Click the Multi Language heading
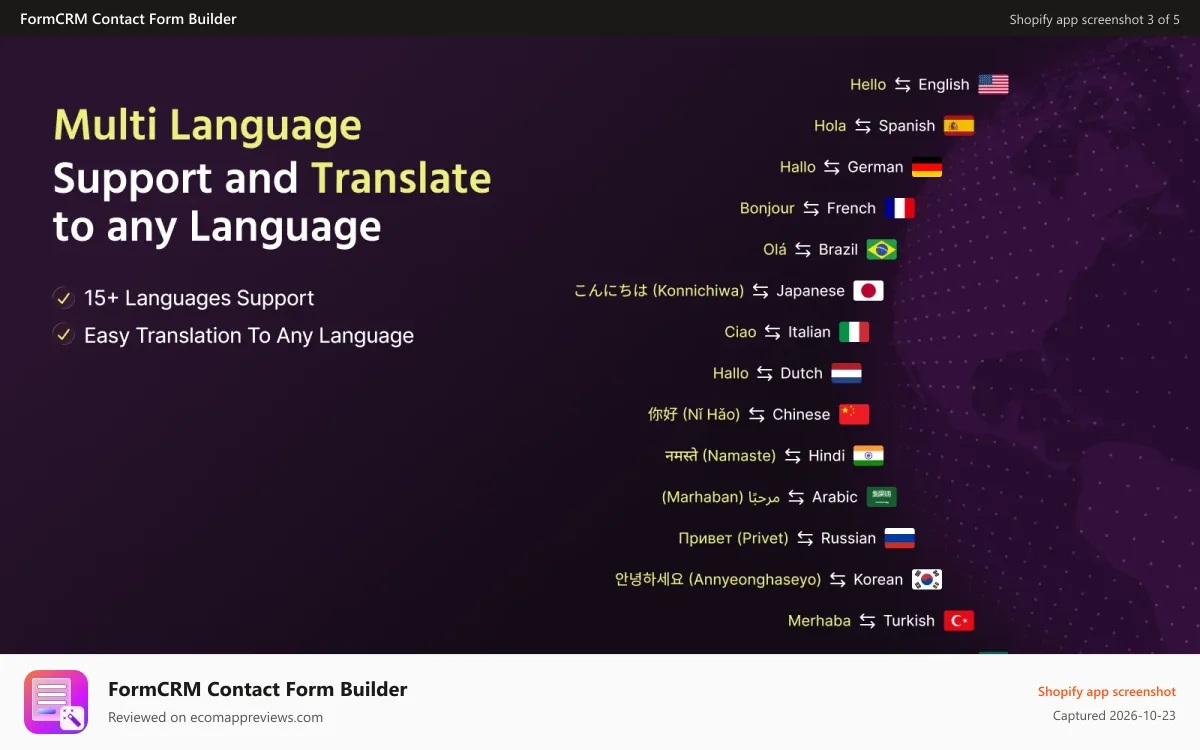This screenshot has width=1200, height=750. pos(207,125)
